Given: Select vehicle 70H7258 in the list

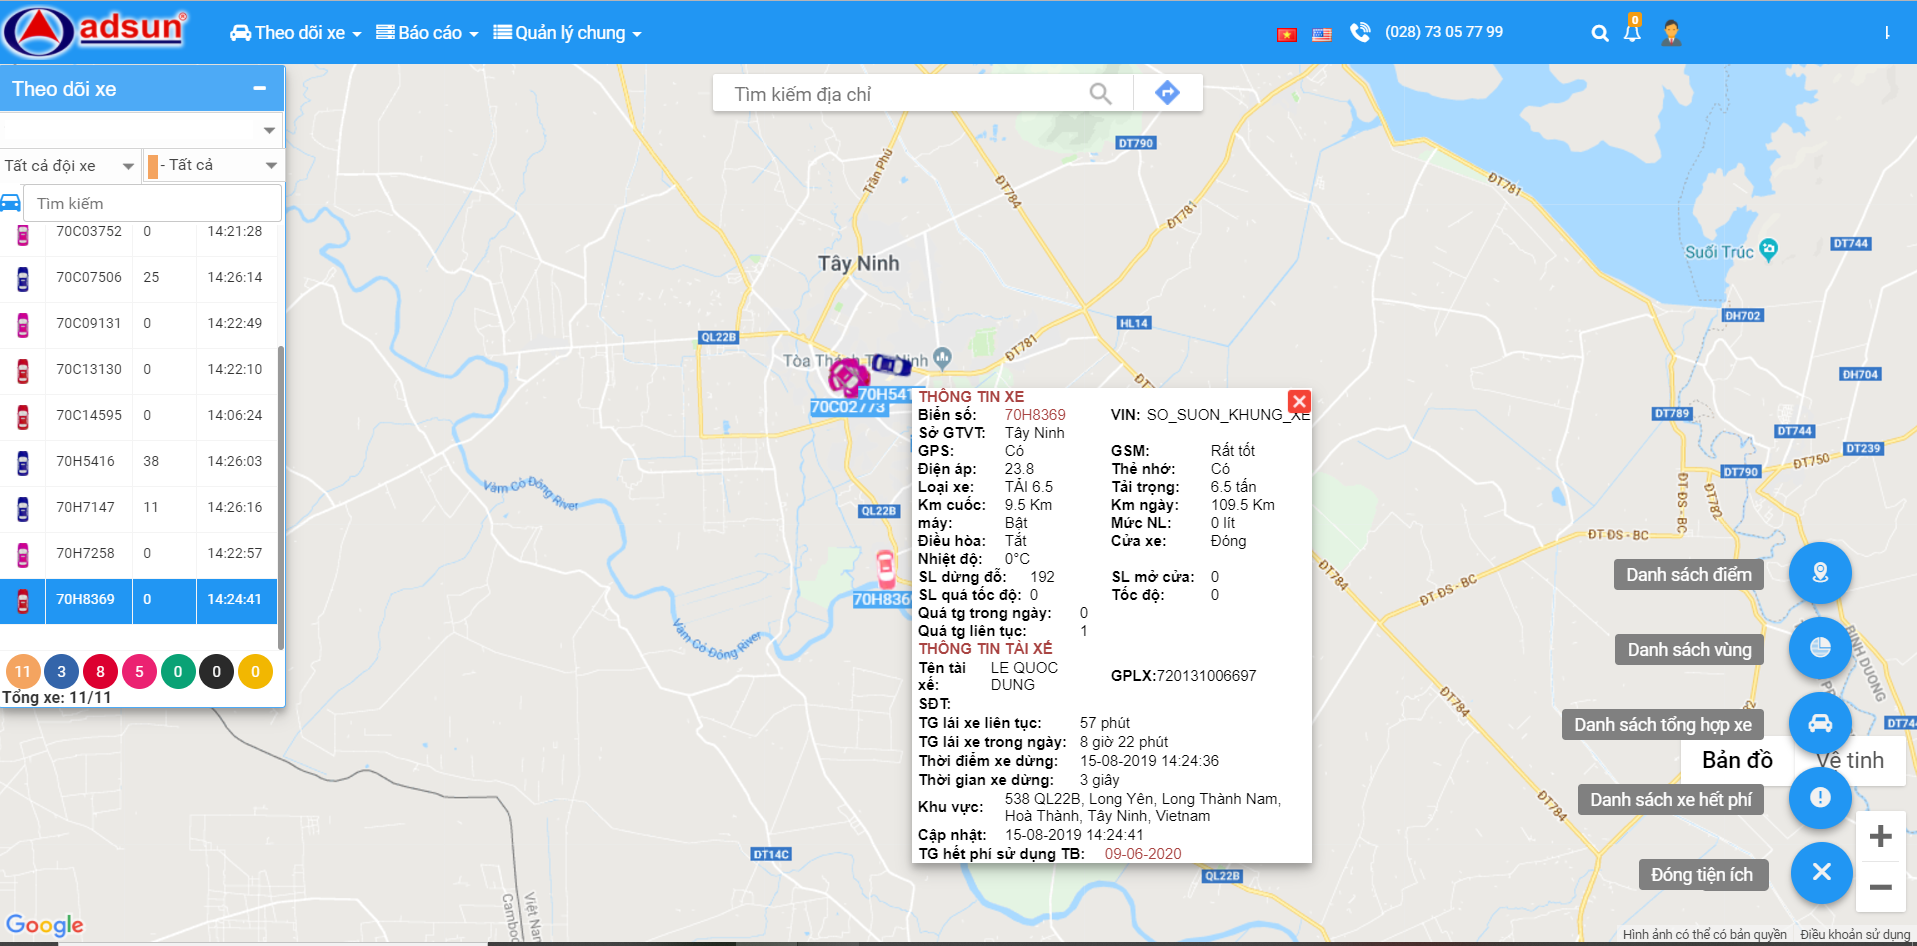Looking at the screenshot, I should [x=139, y=554].
